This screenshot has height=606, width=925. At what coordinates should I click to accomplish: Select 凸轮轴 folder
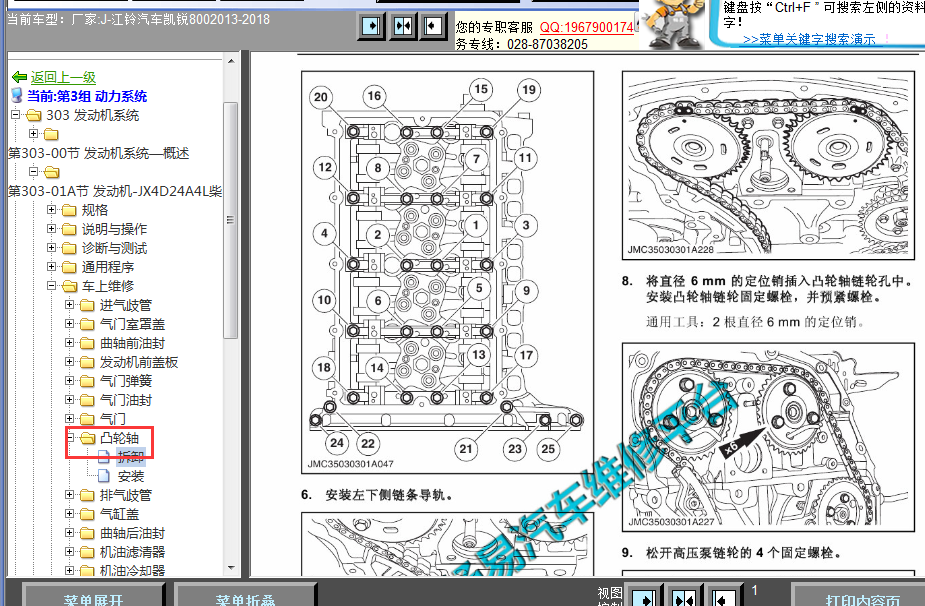click(x=119, y=438)
